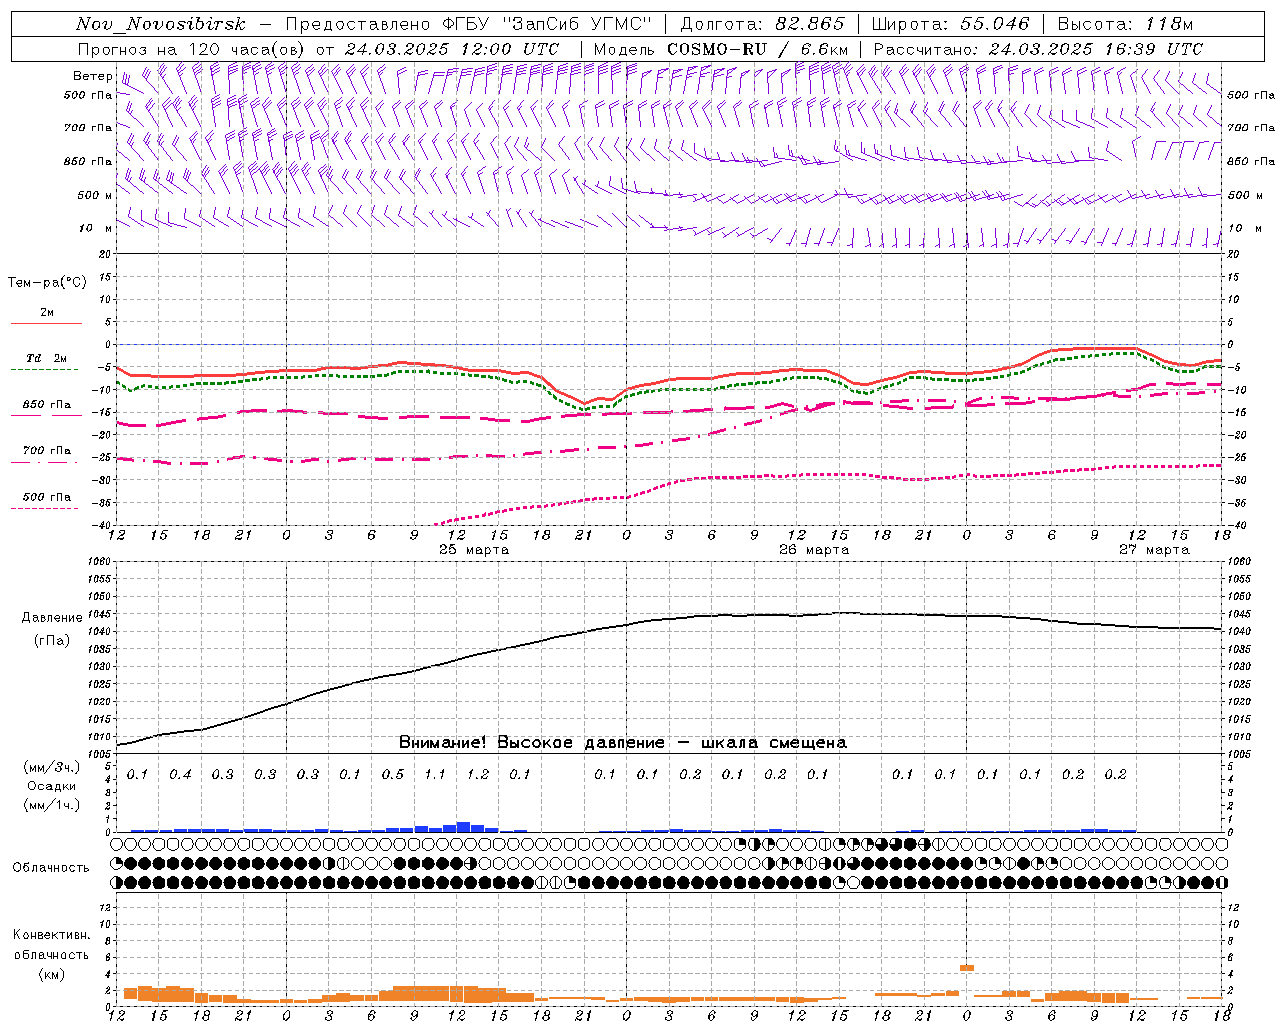Click the Тем-ра(°C) temperature label
1280x1024 pixels.
(47, 283)
